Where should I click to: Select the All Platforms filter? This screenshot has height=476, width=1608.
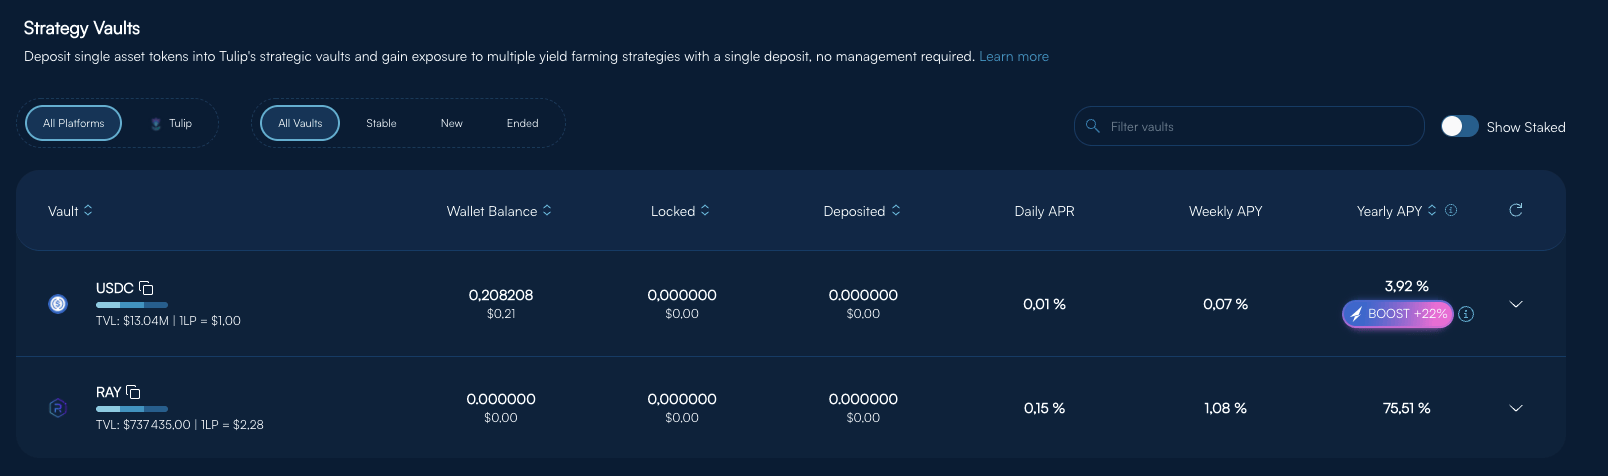coord(73,123)
